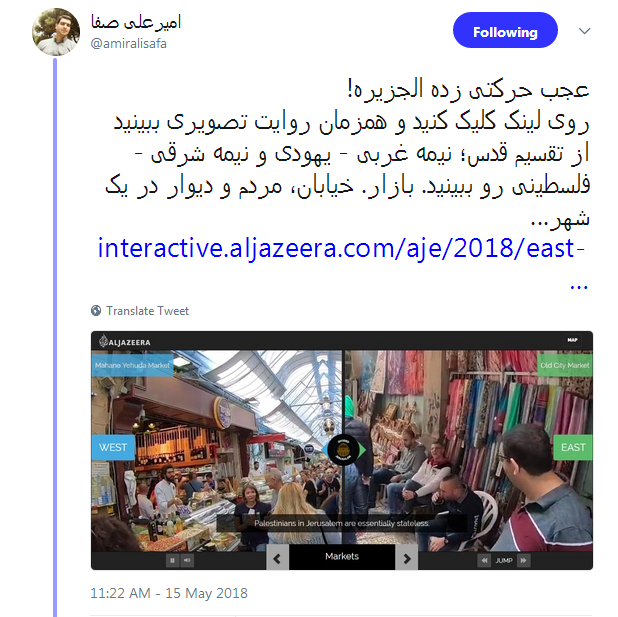Open the author's profile picture
This screenshot has height=617, width=618.
click(56, 32)
